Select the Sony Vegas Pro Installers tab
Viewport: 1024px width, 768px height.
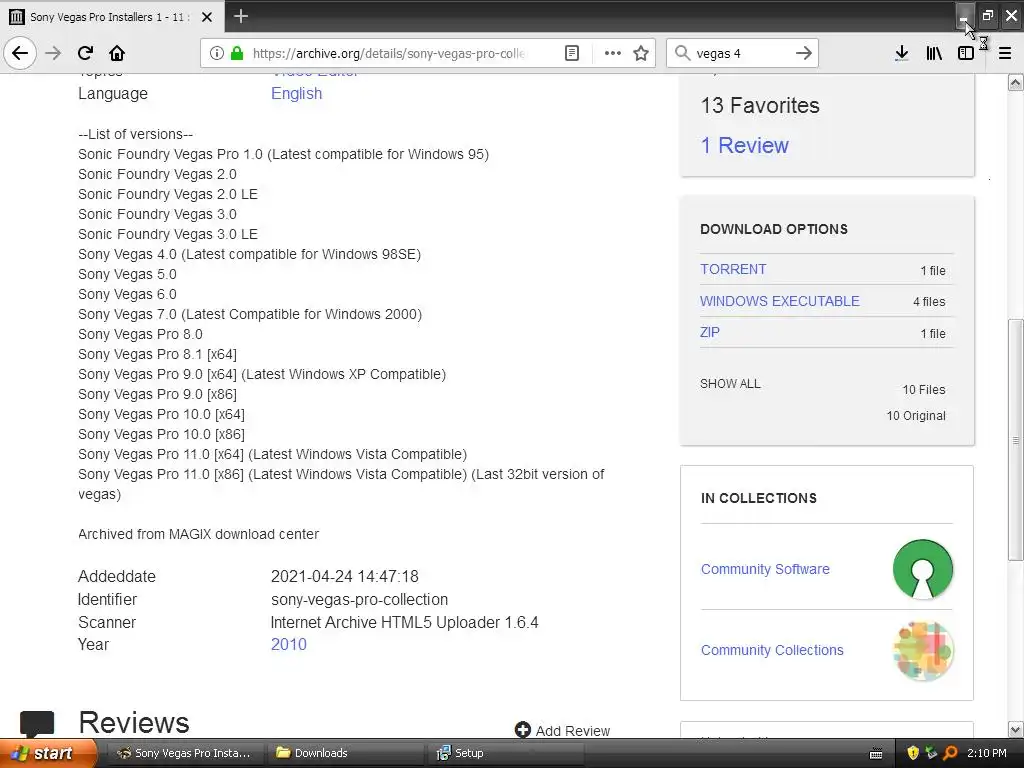(x=111, y=17)
